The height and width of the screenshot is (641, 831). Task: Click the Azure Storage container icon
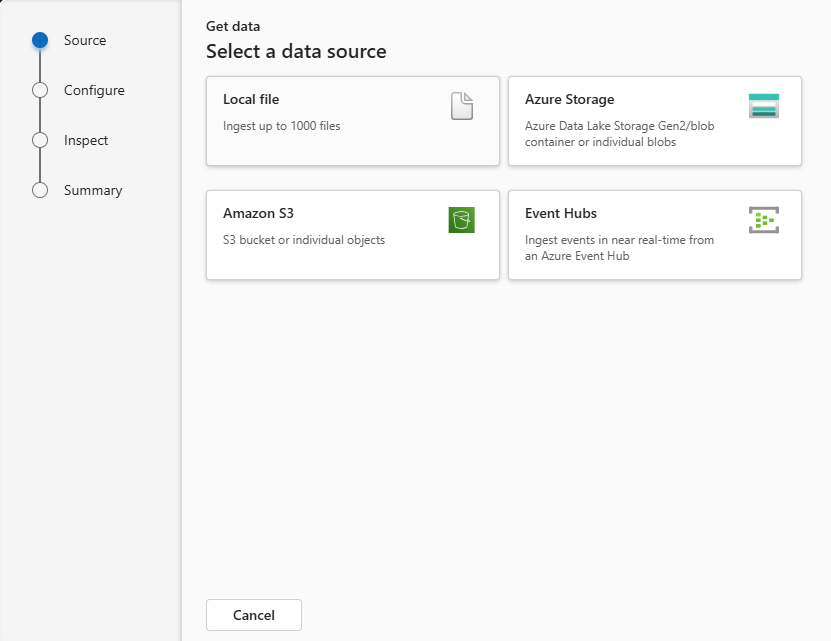click(x=763, y=106)
